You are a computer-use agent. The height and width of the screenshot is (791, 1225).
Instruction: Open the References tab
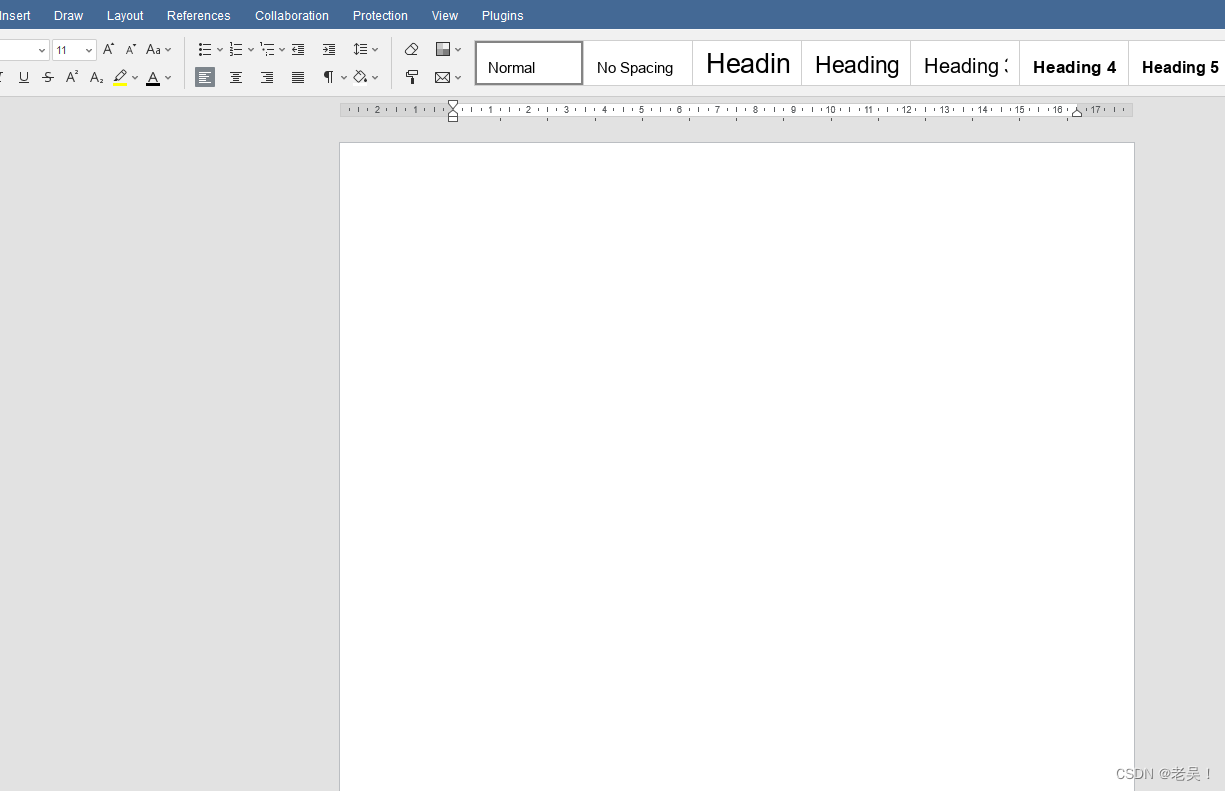[198, 15]
